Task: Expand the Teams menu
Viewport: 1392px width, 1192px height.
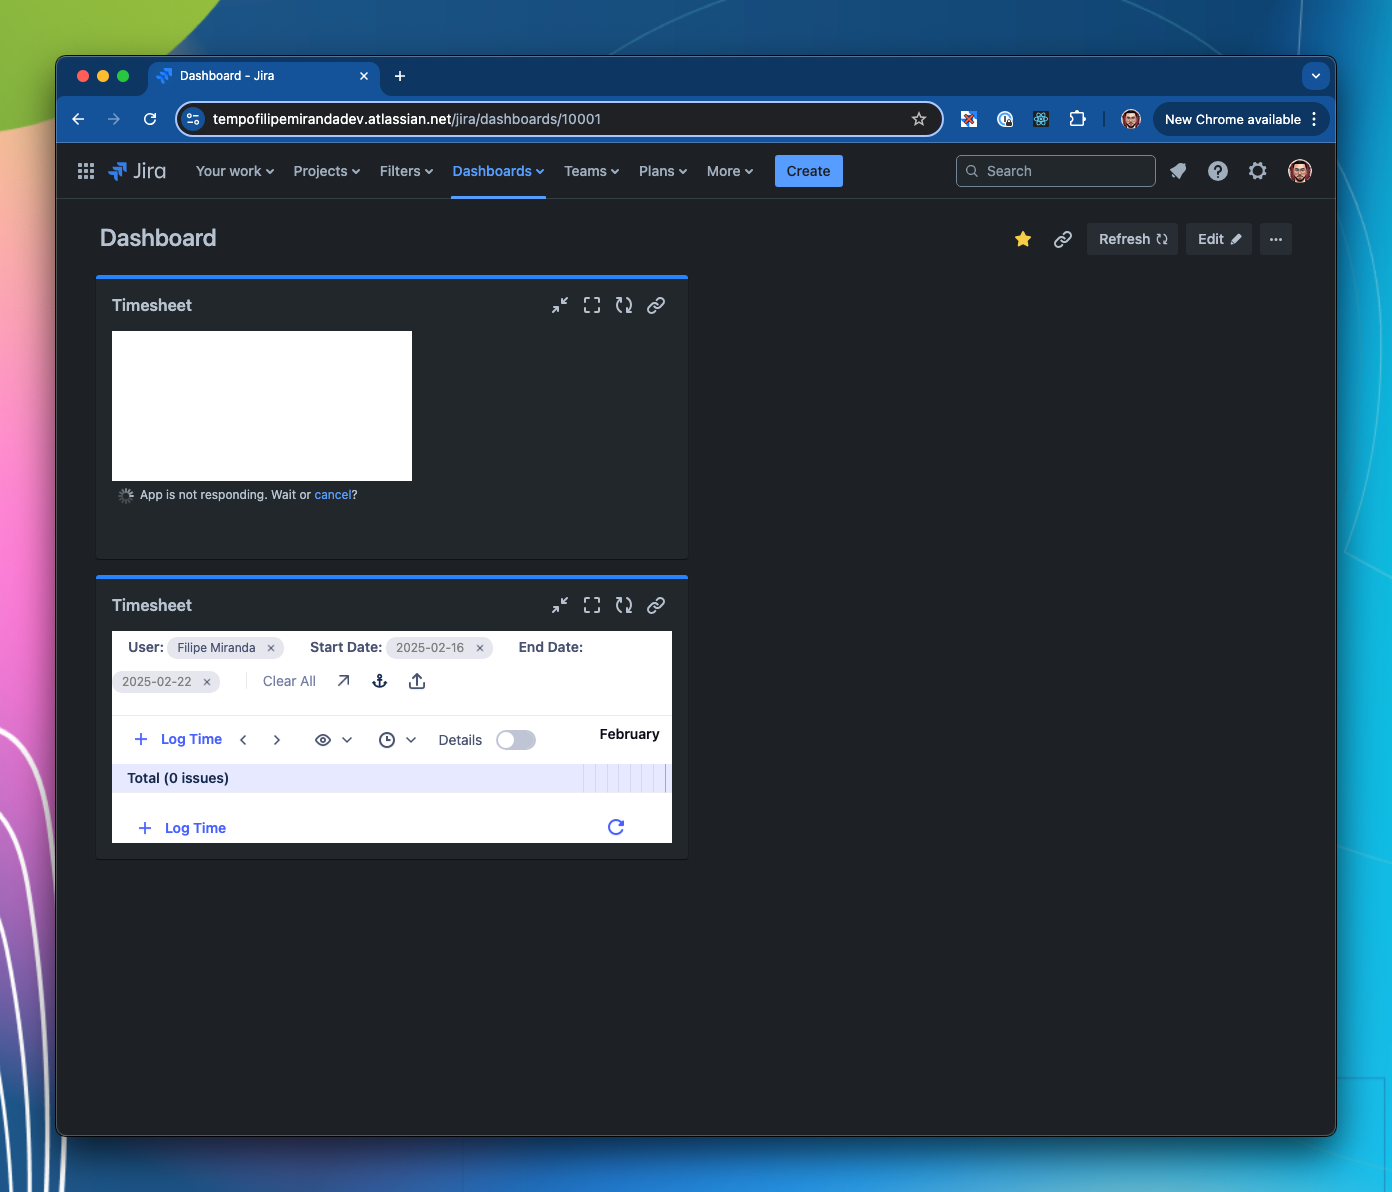Action: [592, 171]
